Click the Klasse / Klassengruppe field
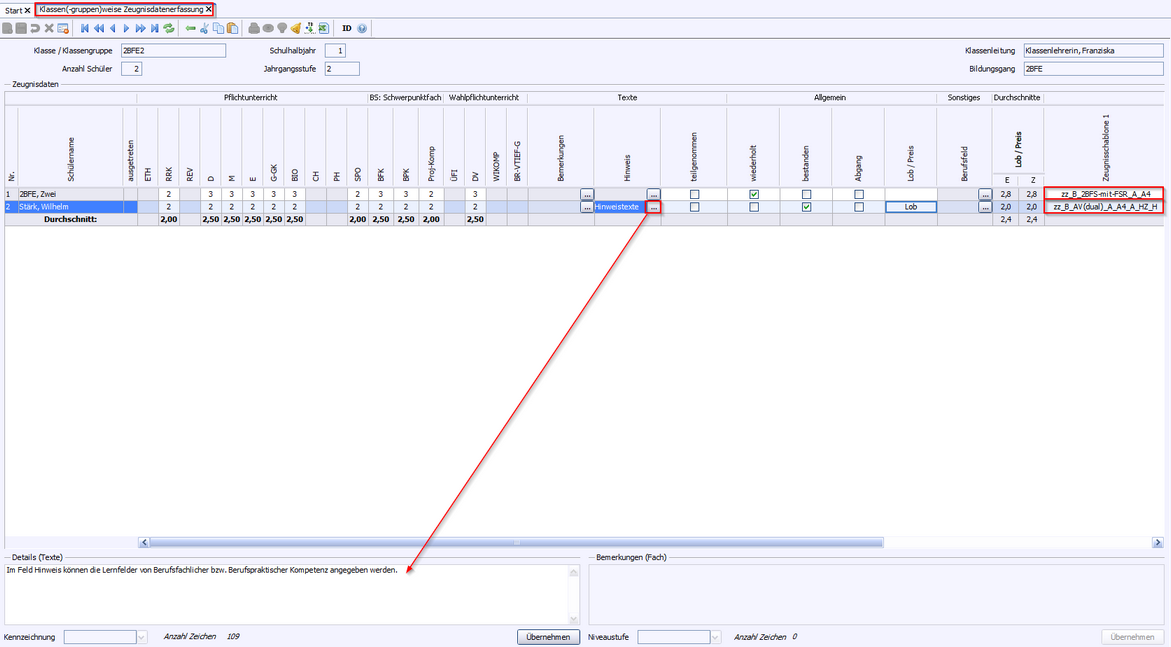 click(x=173, y=50)
